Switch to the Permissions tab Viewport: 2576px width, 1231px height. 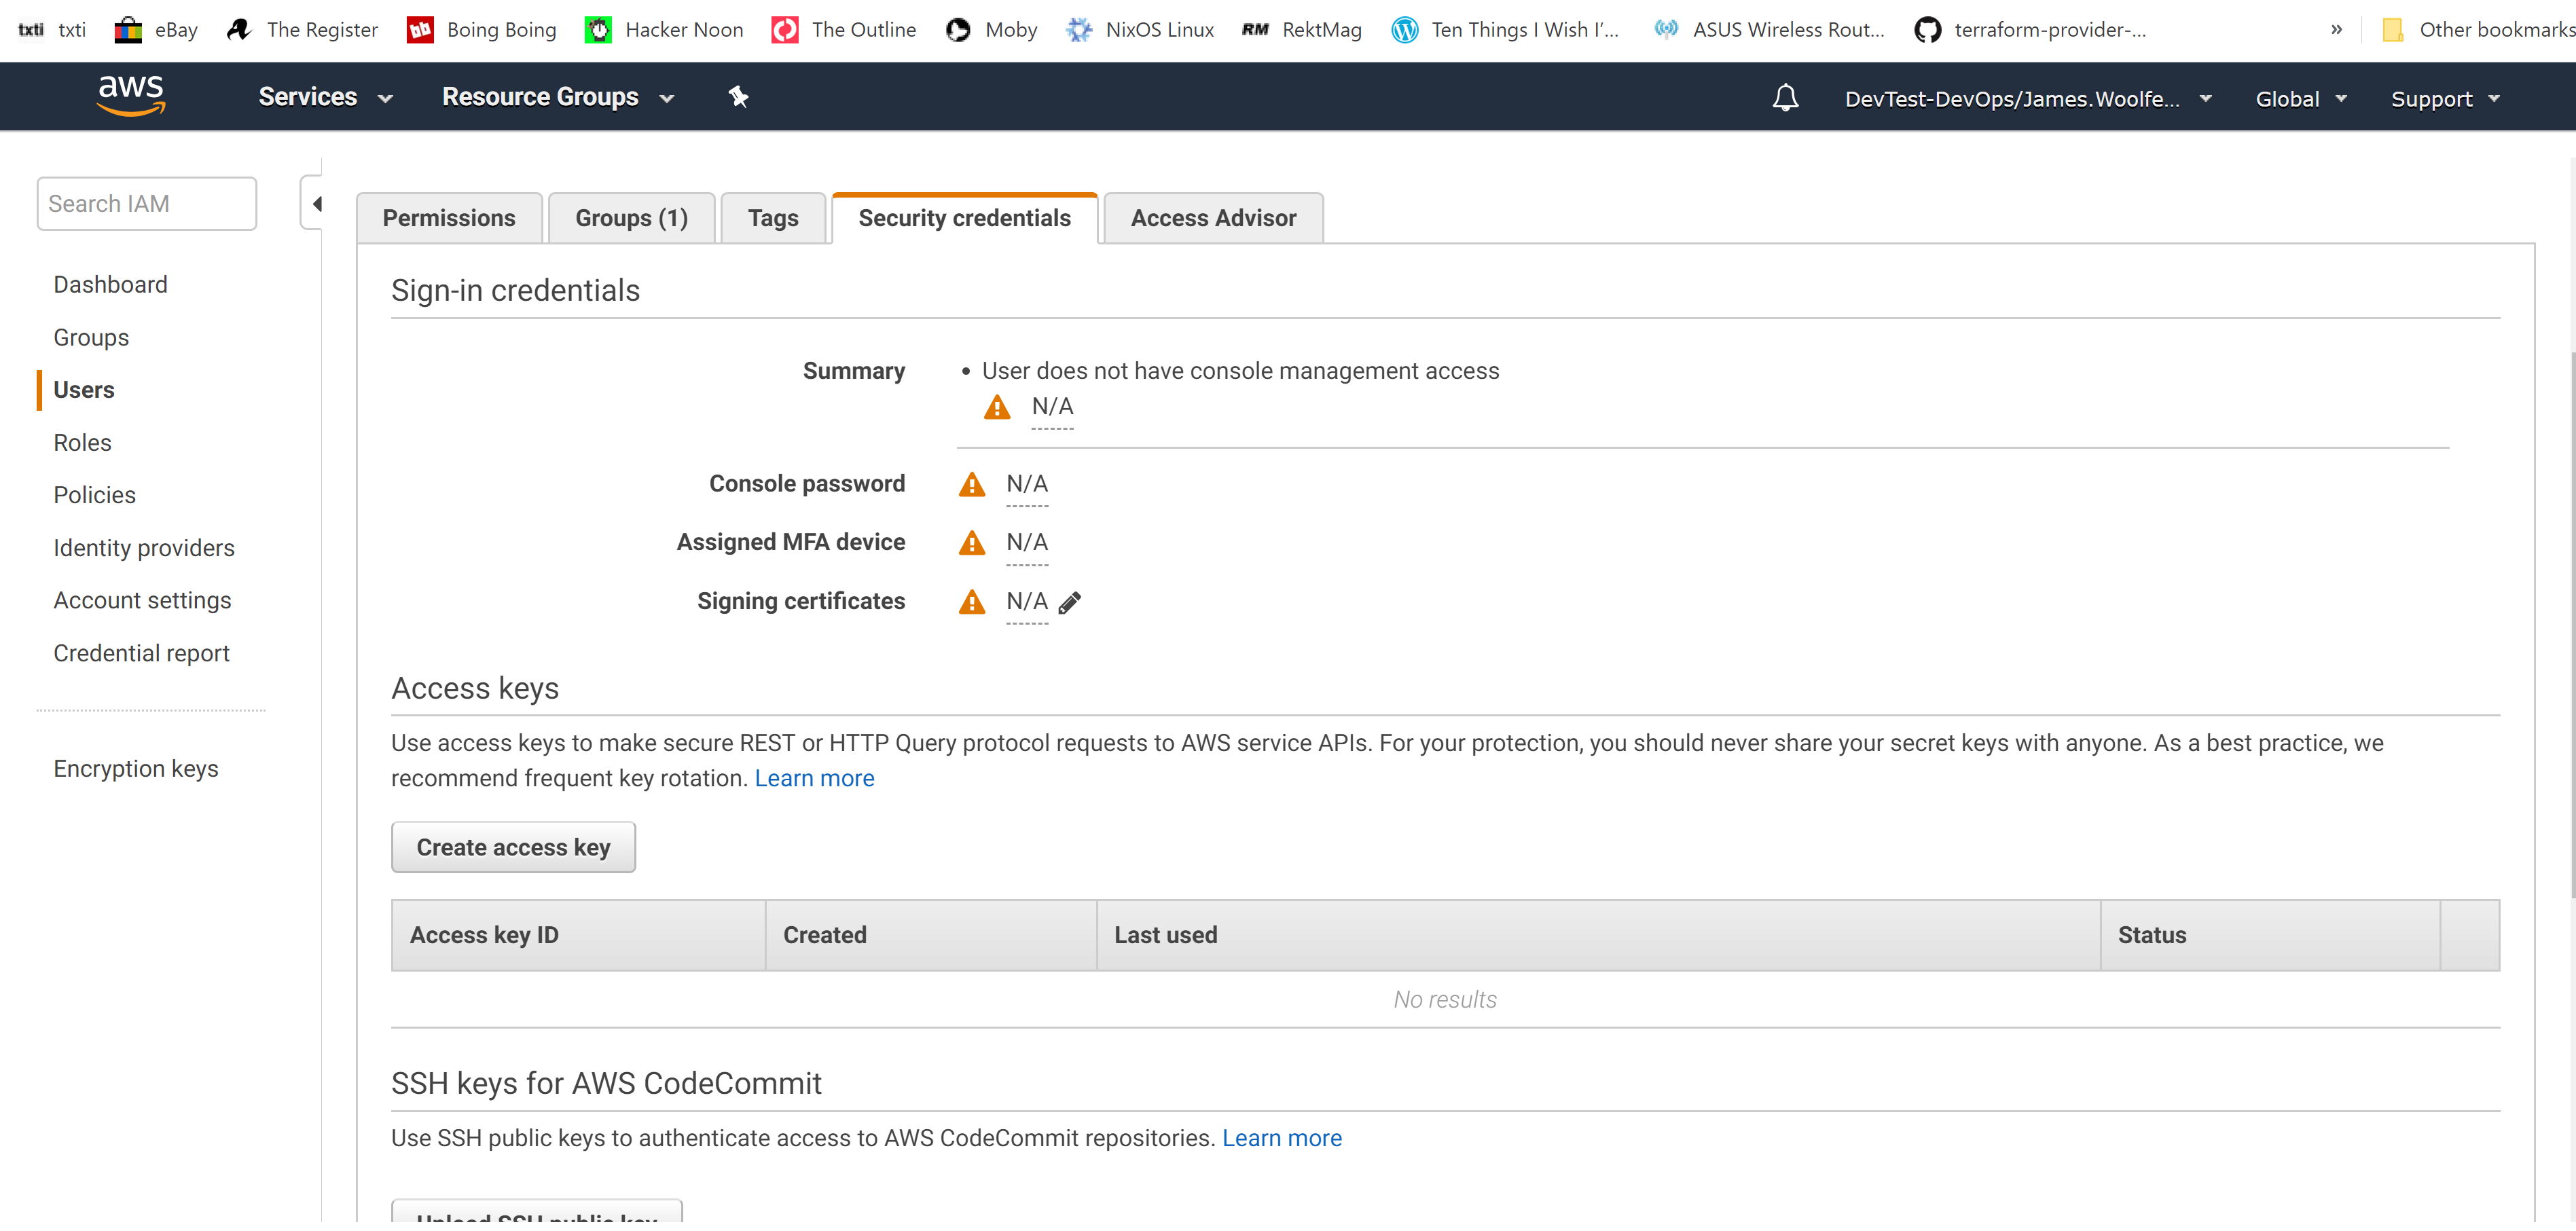pyautogui.click(x=447, y=217)
